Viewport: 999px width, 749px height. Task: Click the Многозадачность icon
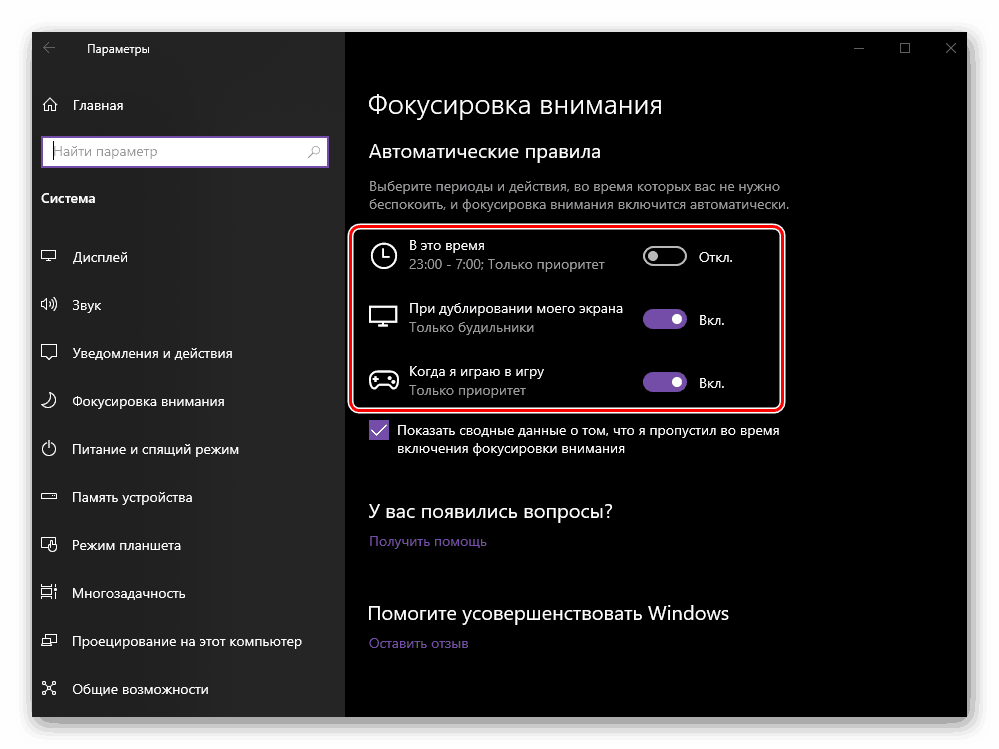49,593
